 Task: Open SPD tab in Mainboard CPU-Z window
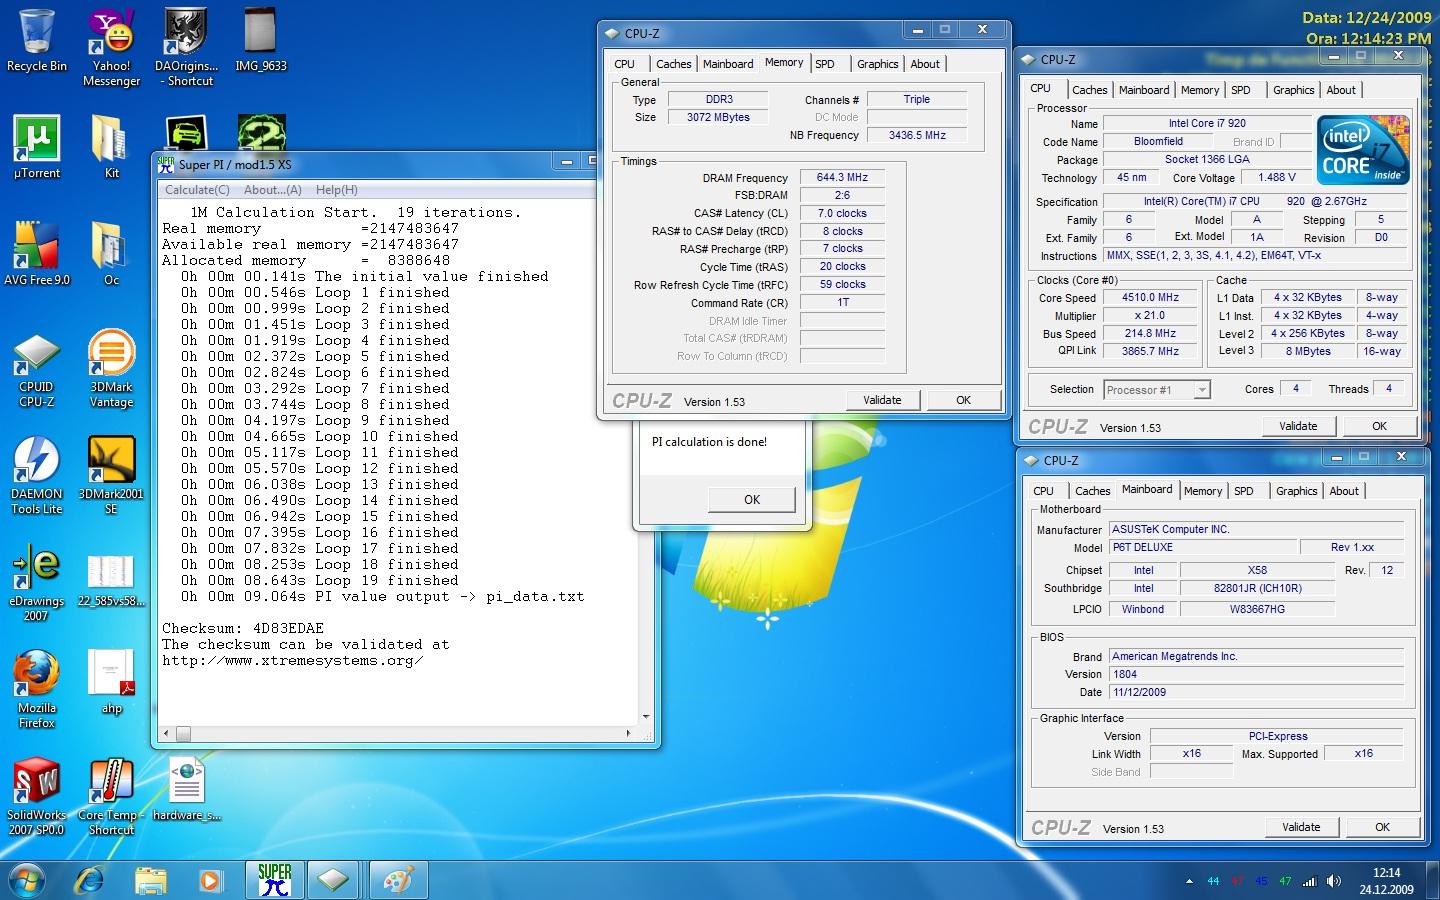tap(1244, 491)
